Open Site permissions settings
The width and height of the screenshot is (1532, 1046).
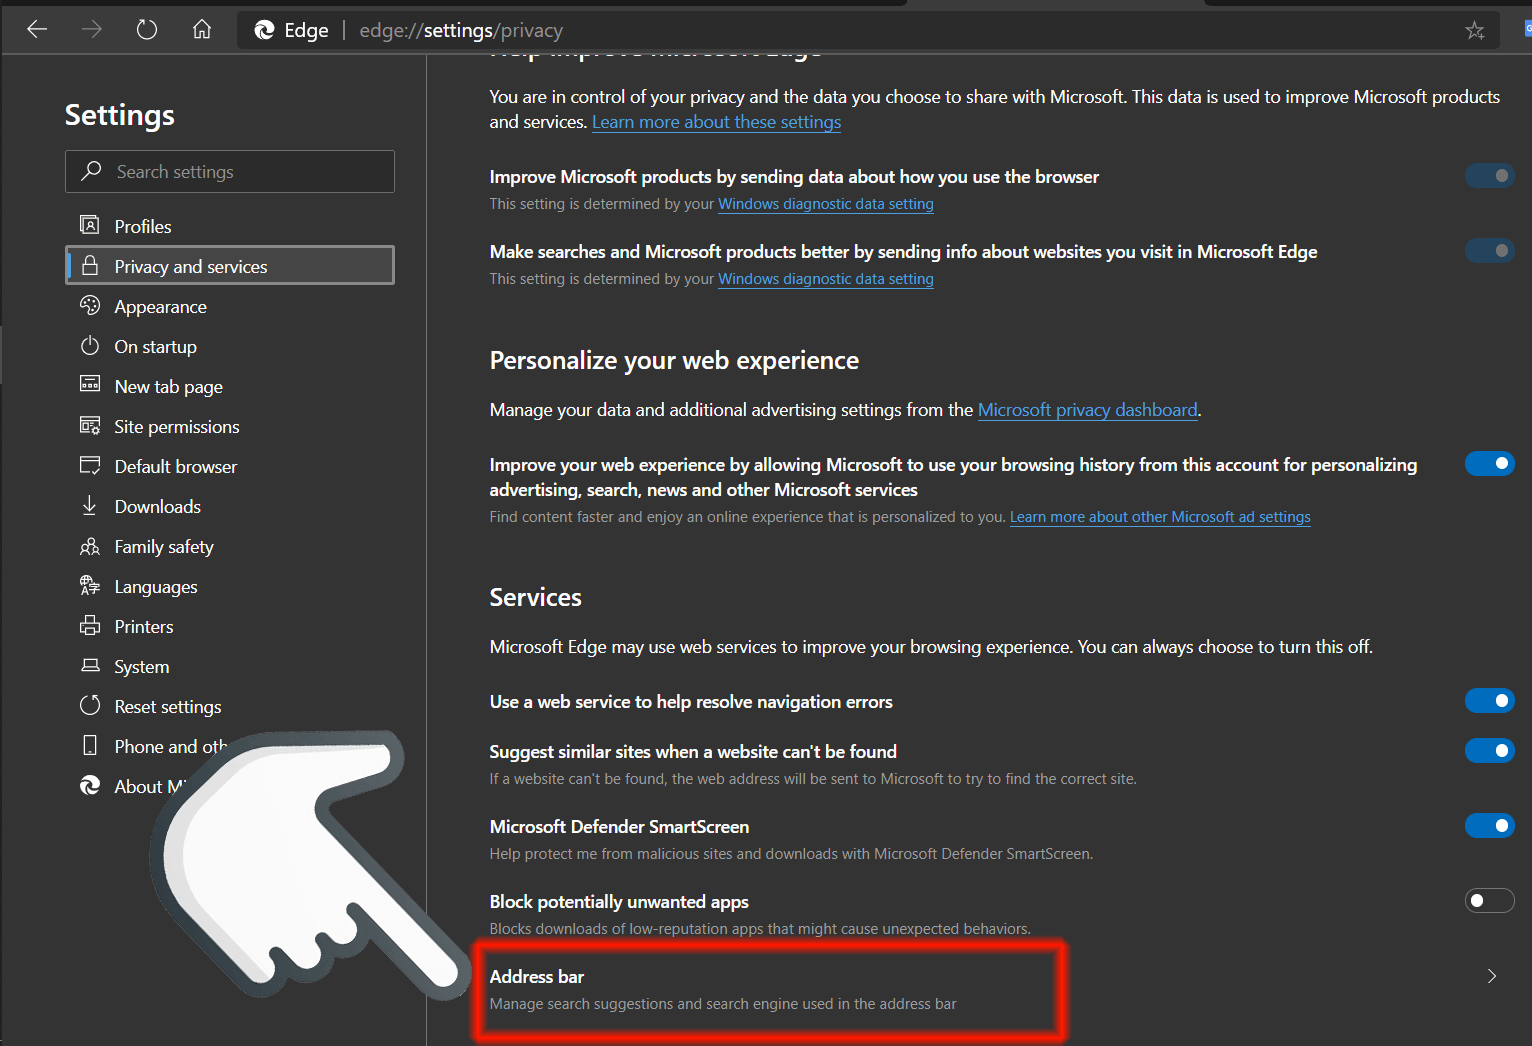pyautogui.click(x=230, y=426)
